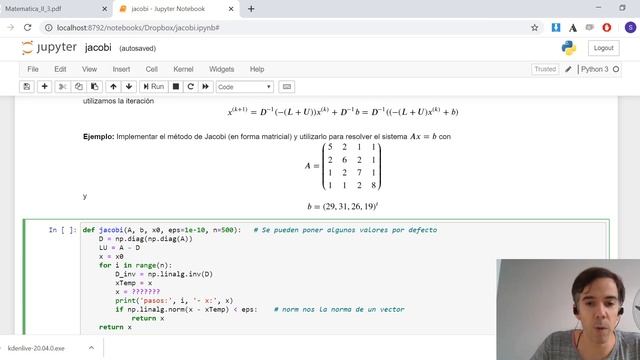This screenshot has width=640, height=360.
Task: Click the vector b equation line
Action: click(342, 206)
